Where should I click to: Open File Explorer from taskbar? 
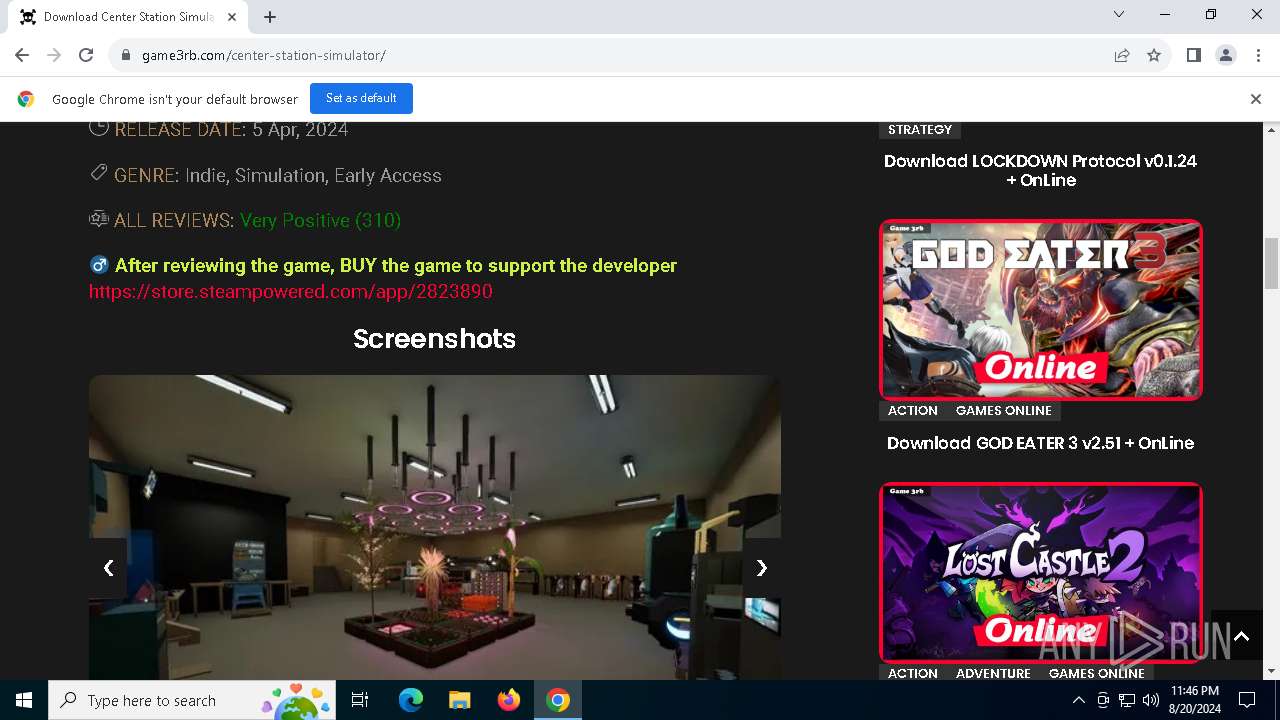pos(460,700)
